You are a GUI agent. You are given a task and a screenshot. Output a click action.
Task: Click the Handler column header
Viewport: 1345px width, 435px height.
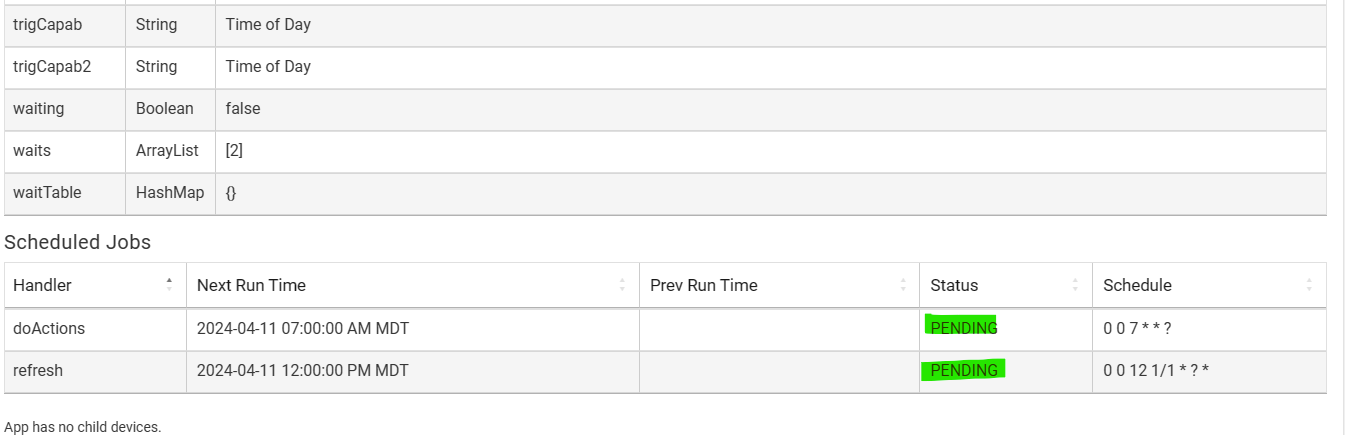tap(95, 285)
